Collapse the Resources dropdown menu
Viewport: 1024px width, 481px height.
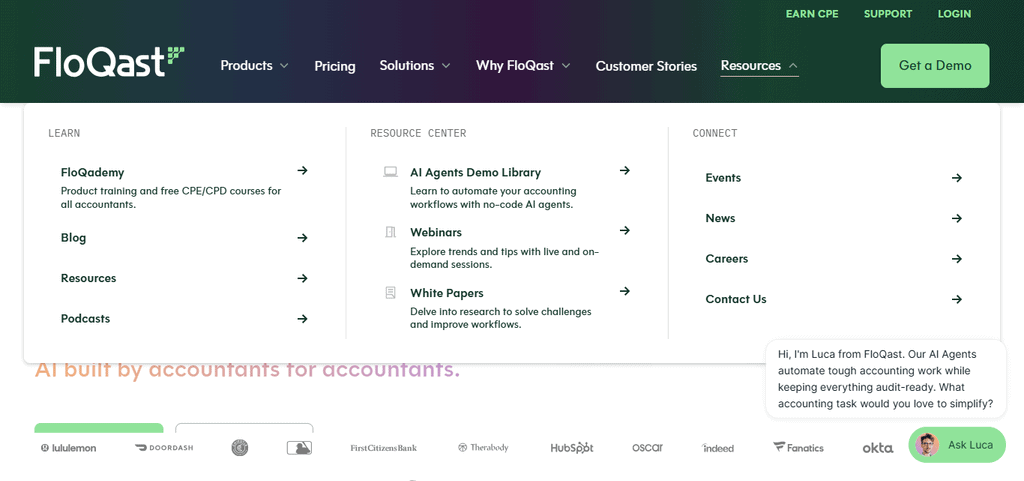[760, 65]
